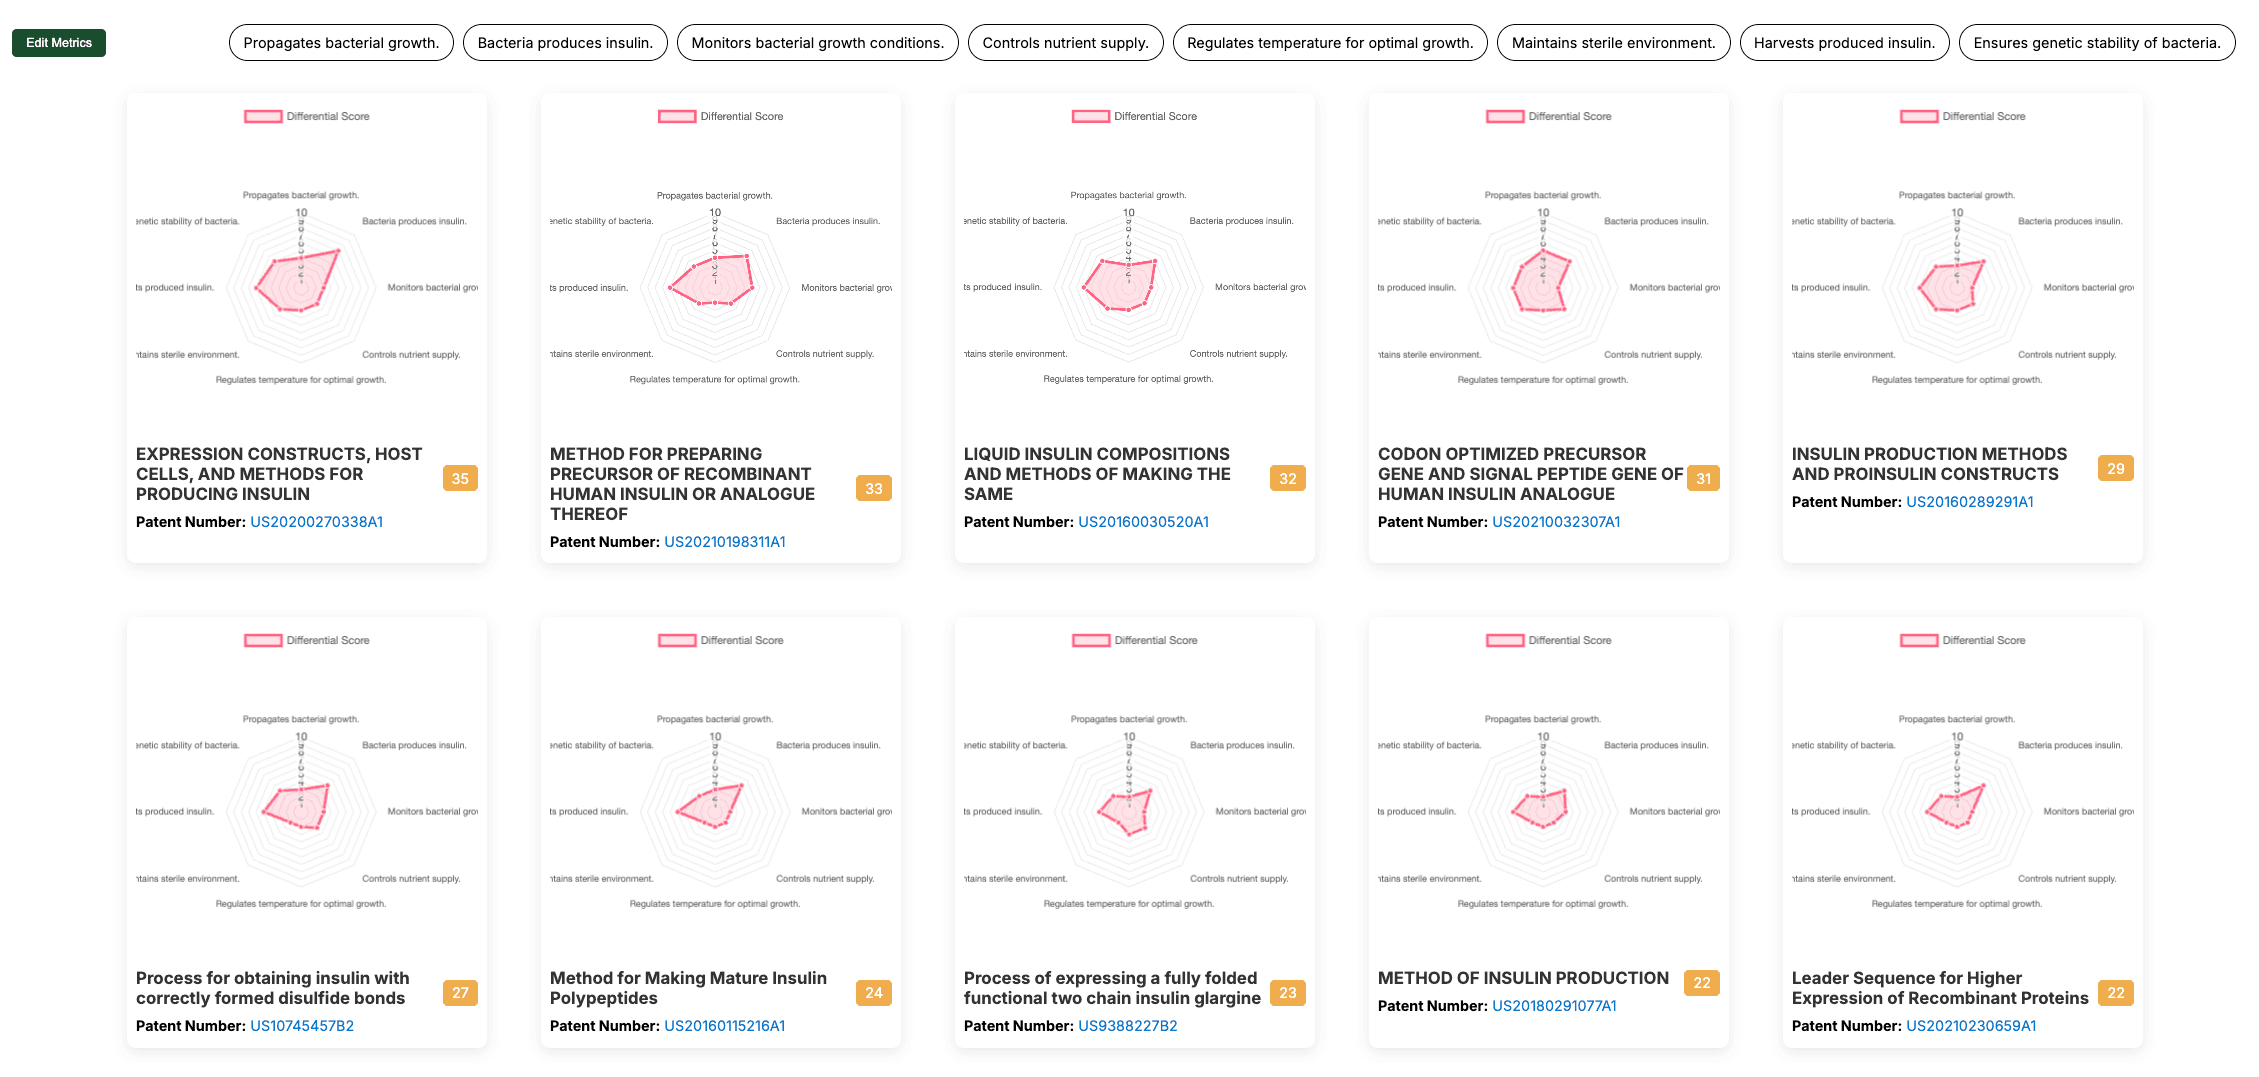Click the 'Controls nutrient supply.' chip
The height and width of the screenshot is (1077, 2259).
point(1065,43)
